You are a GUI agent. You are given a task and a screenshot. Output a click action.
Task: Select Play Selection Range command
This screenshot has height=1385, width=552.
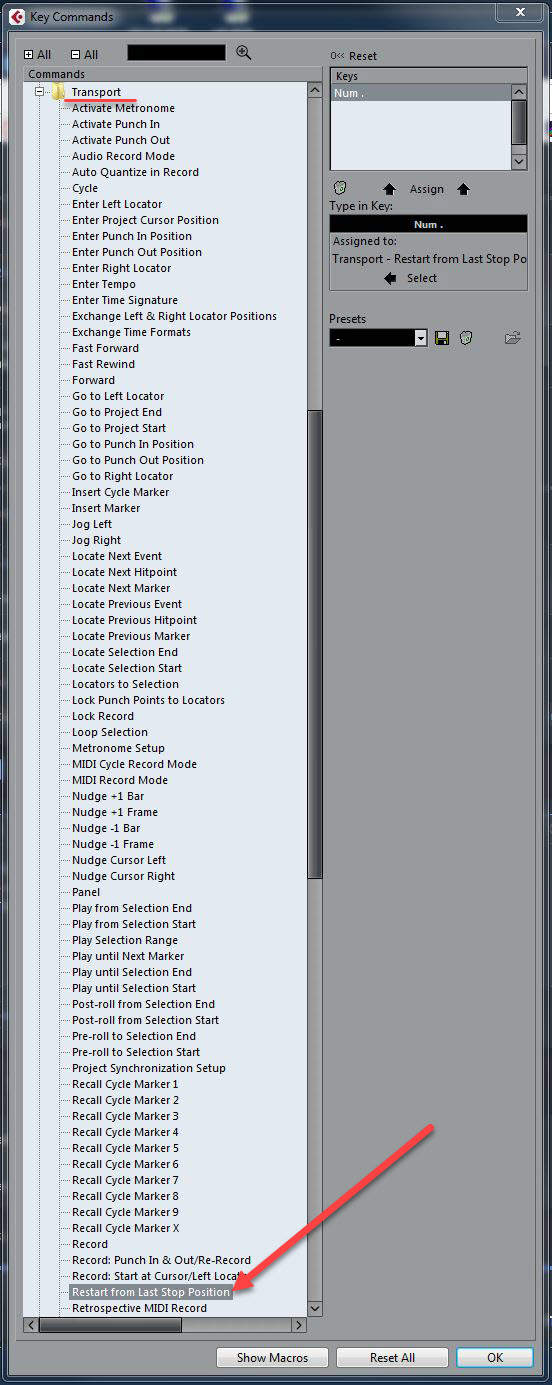(x=125, y=940)
